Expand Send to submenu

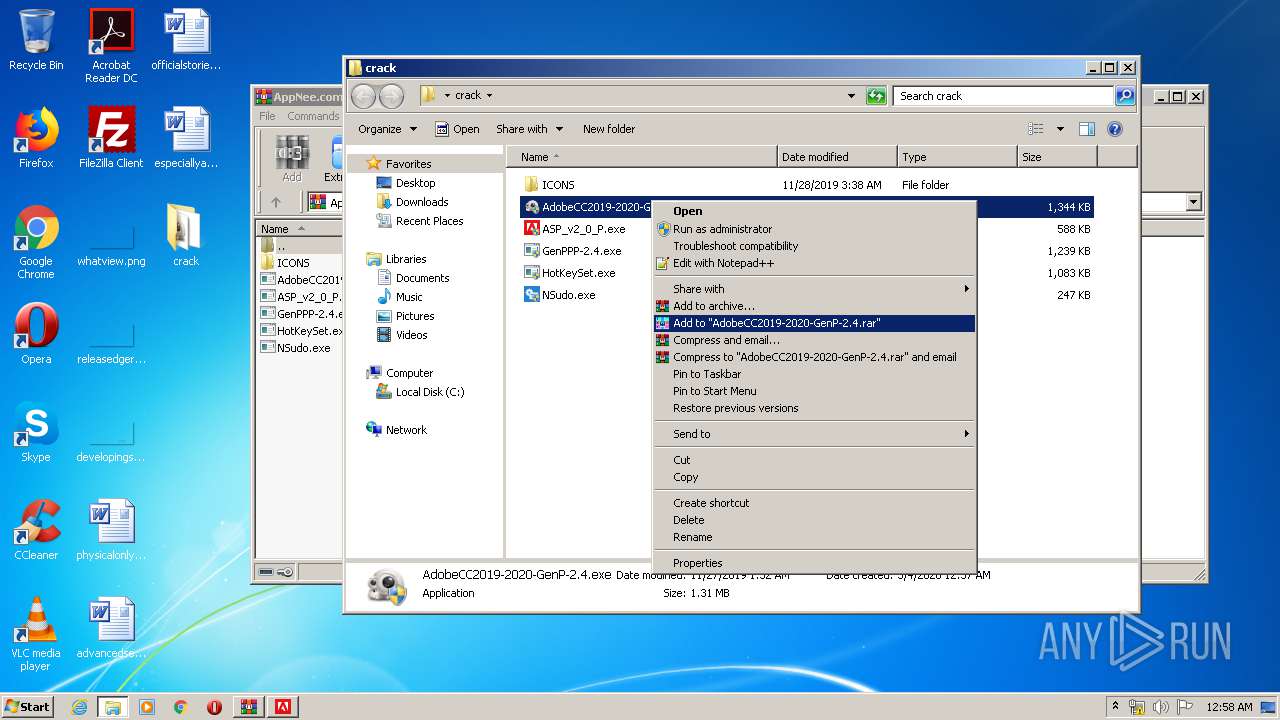click(x=814, y=434)
